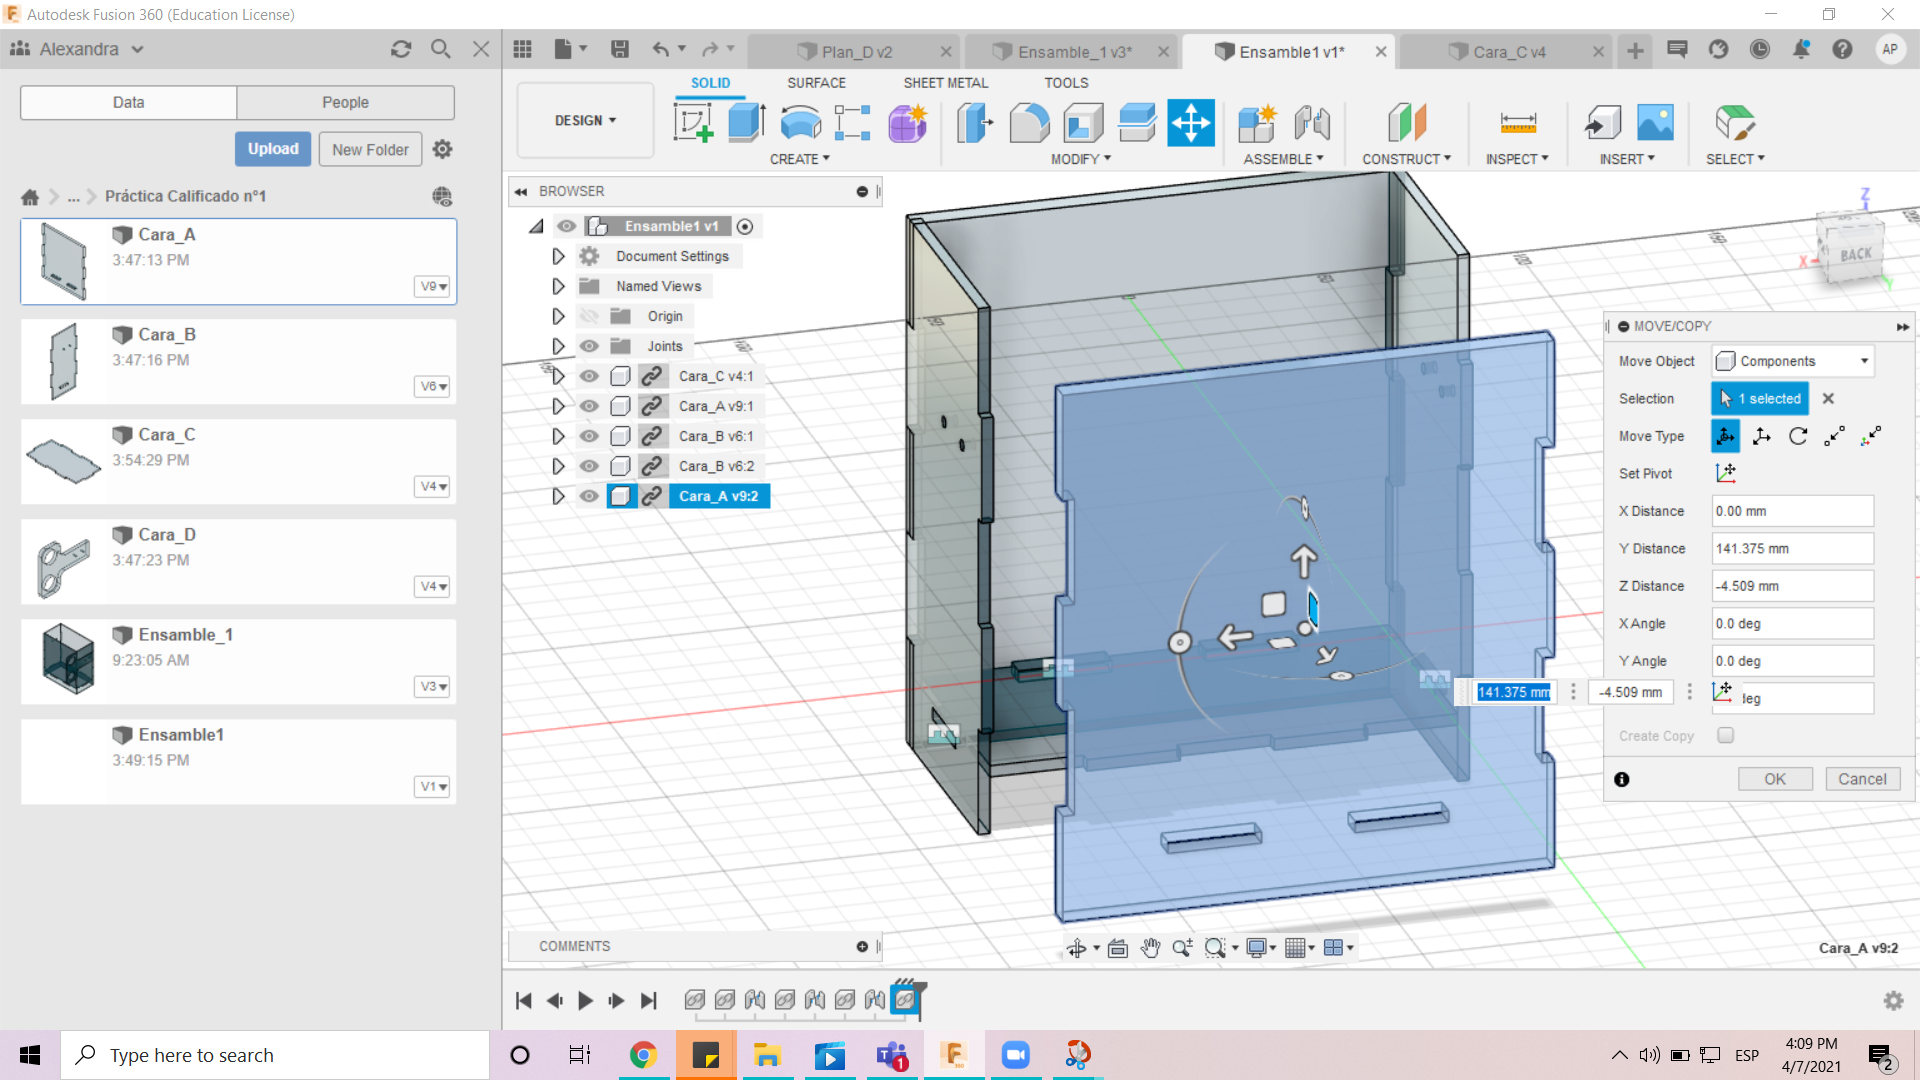Switch to the SHEET METAL tab

pyautogui.click(x=945, y=83)
